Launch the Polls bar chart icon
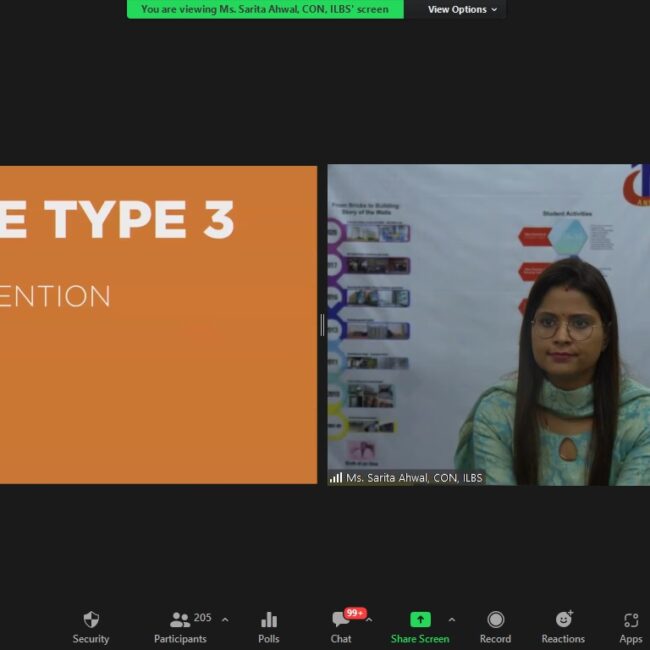 point(268,620)
